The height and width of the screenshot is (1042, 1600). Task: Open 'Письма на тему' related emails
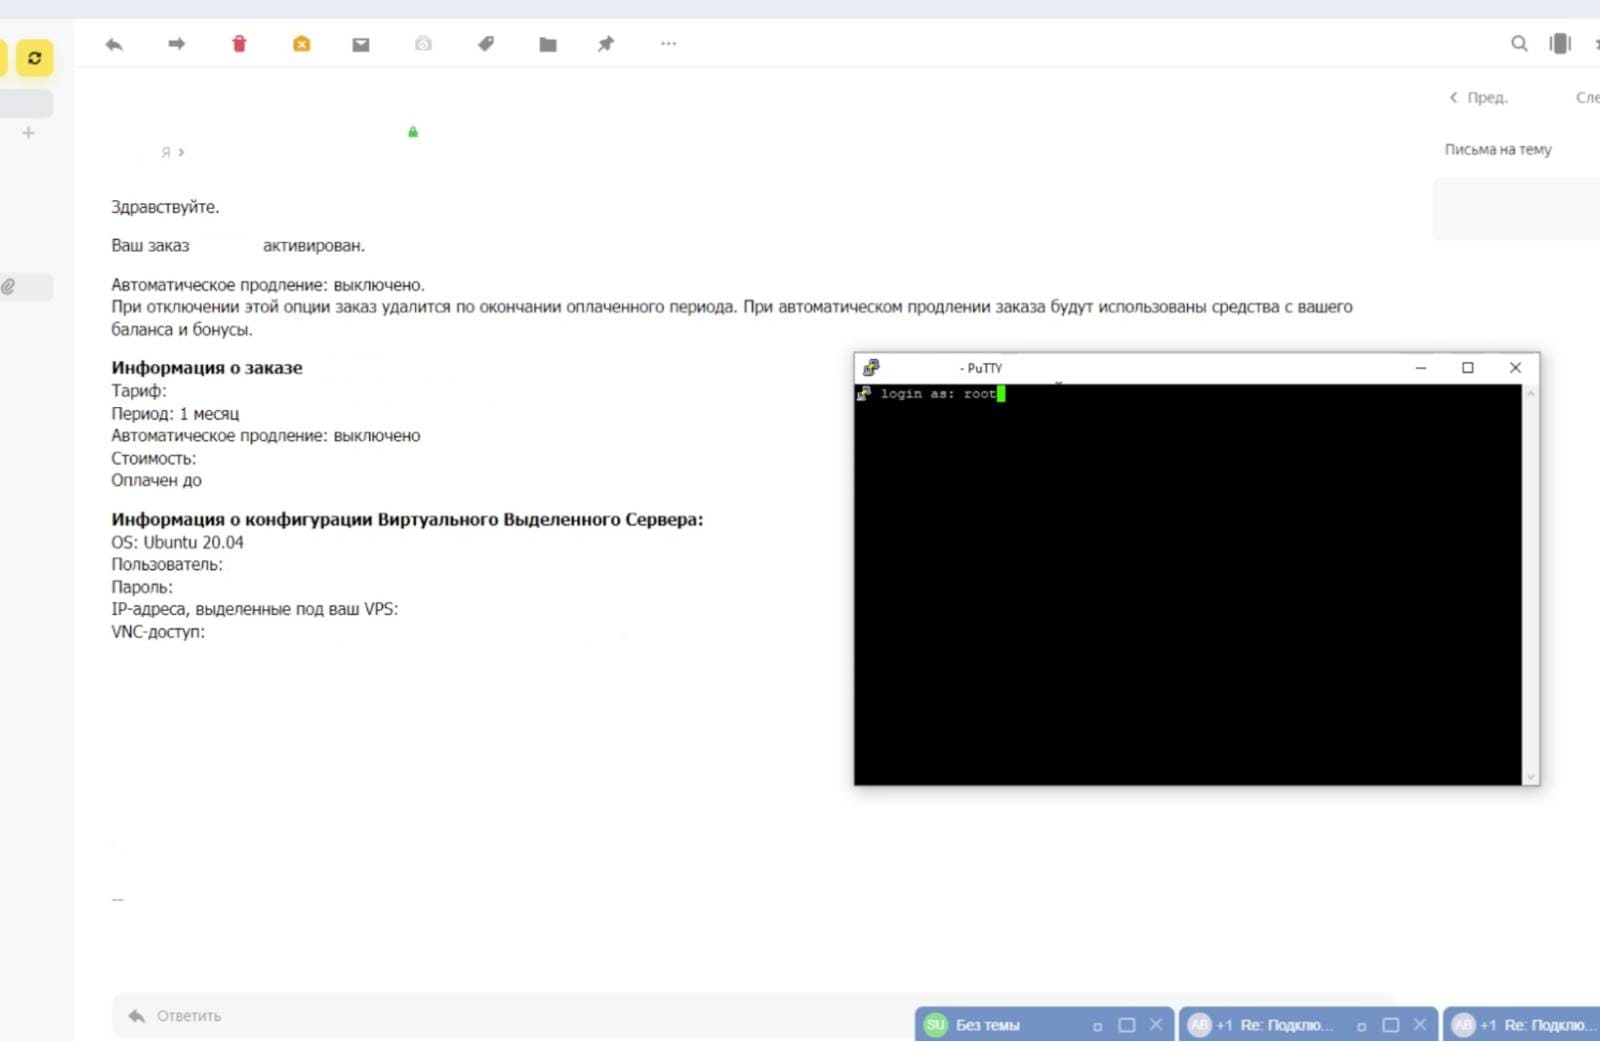pos(1498,149)
